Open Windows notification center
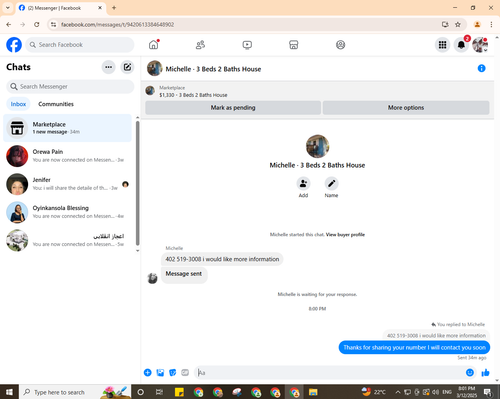500x399 pixels. (488, 392)
